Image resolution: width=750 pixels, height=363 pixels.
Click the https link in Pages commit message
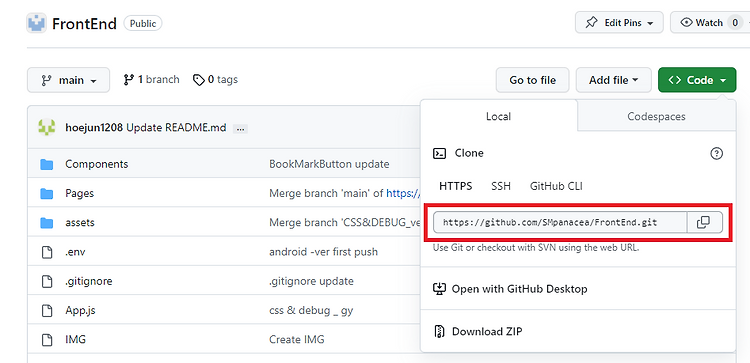click(x=403, y=193)
